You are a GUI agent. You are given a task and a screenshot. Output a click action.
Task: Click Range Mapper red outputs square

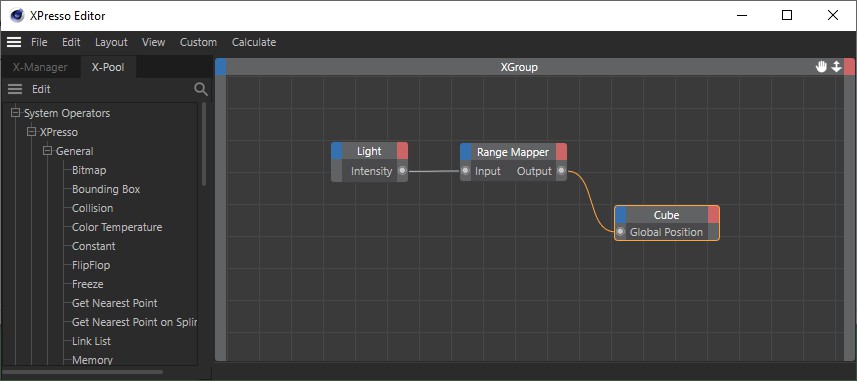point(561,151)
